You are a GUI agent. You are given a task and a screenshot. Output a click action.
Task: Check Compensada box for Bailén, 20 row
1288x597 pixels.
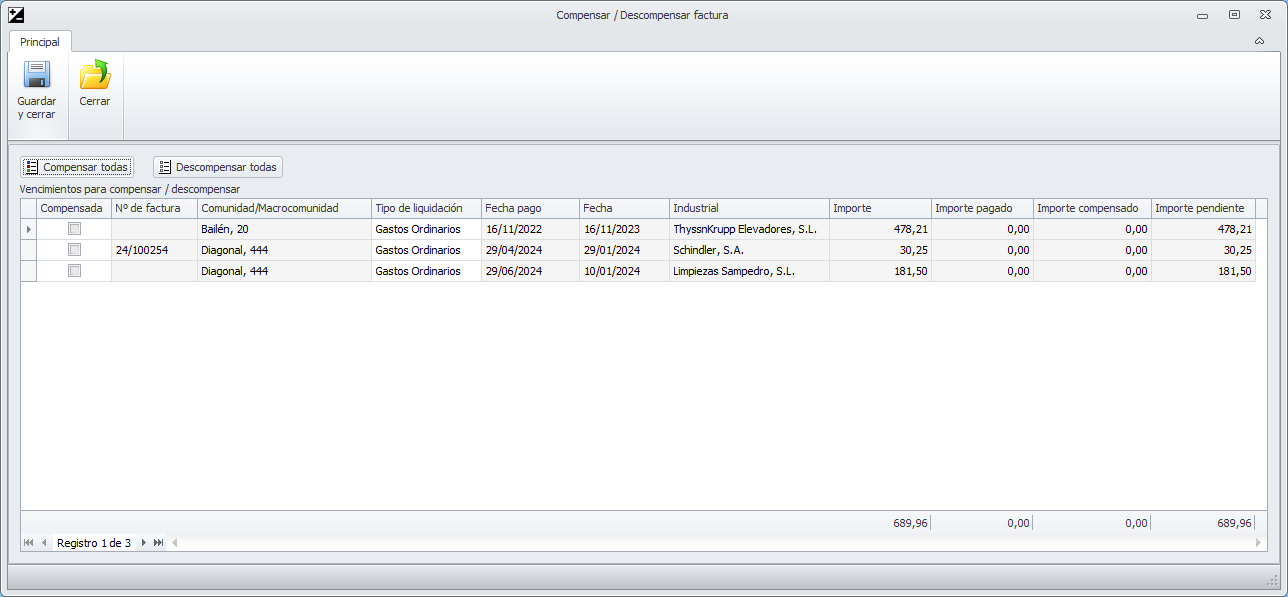[x=74, y=229]
